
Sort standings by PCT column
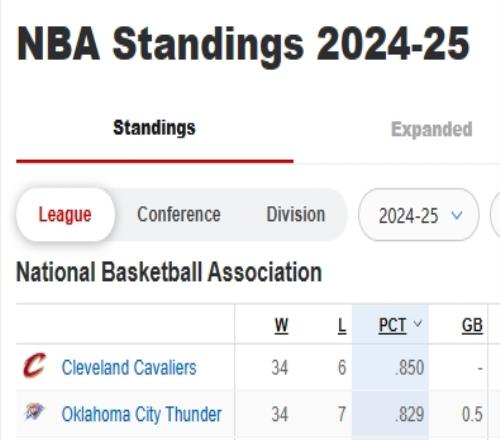click(392, 325)
